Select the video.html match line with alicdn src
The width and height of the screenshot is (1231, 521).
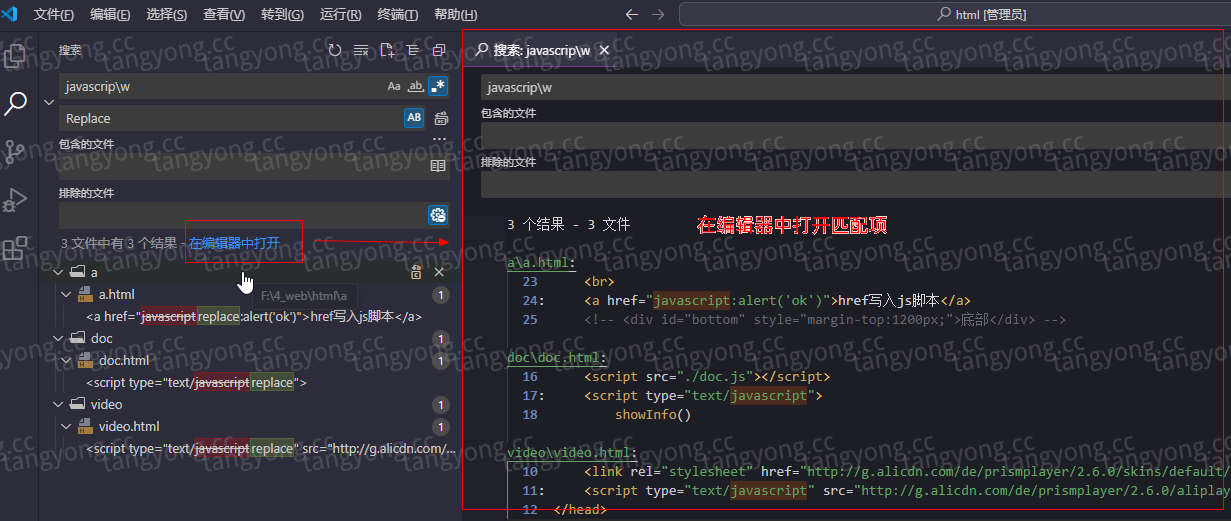[271, 449]
